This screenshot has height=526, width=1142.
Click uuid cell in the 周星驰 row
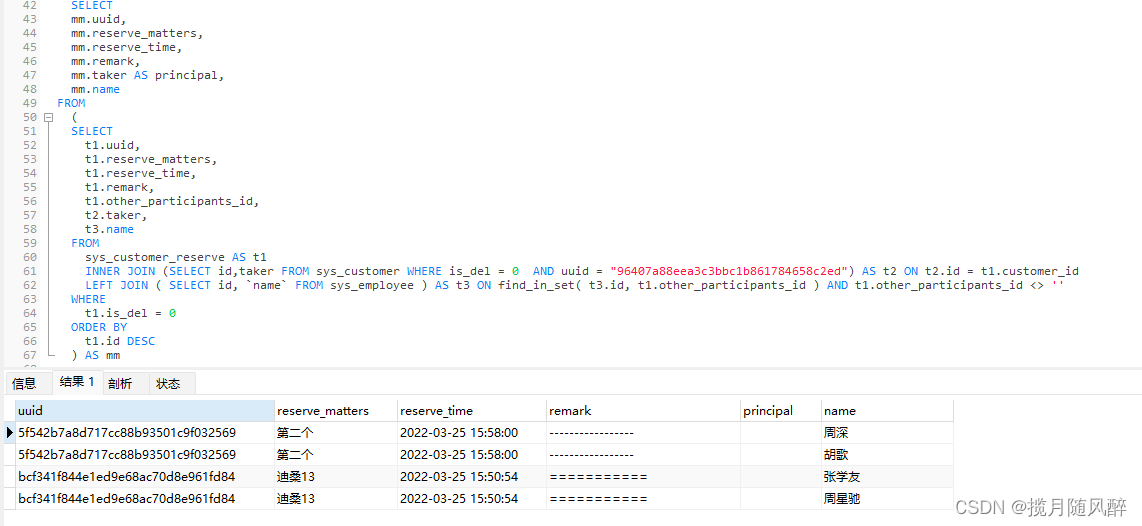point(144,499)
